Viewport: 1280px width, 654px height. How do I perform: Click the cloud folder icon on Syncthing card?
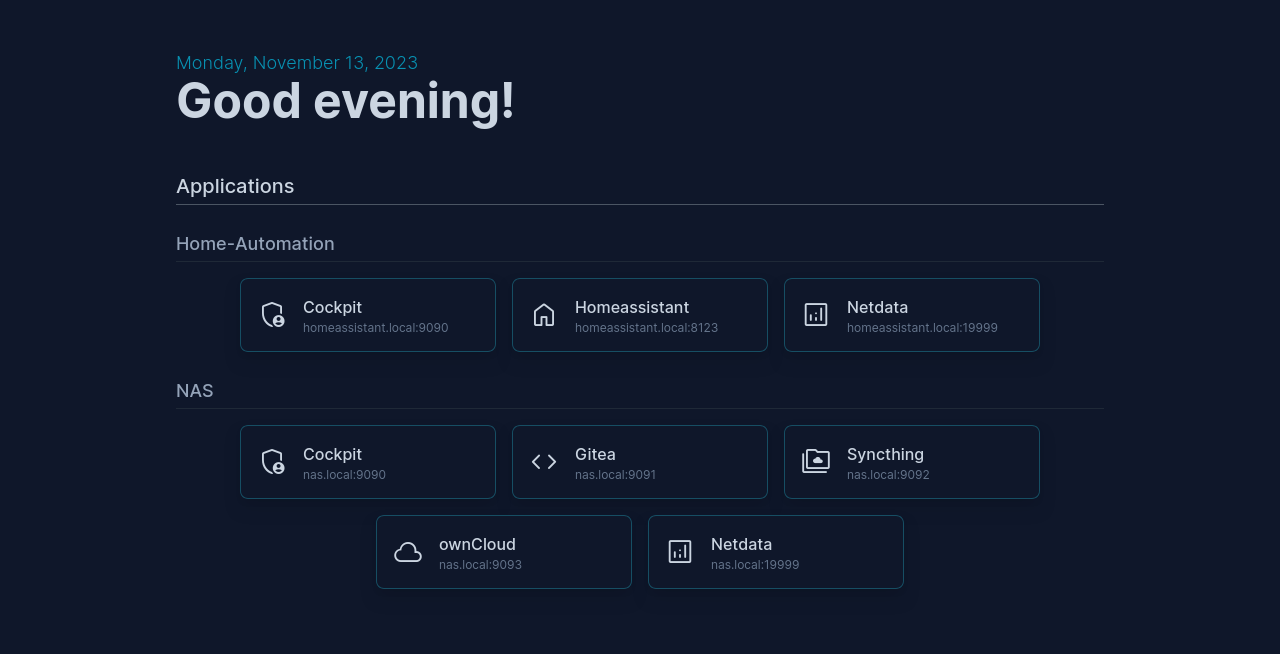coord(816,461)
